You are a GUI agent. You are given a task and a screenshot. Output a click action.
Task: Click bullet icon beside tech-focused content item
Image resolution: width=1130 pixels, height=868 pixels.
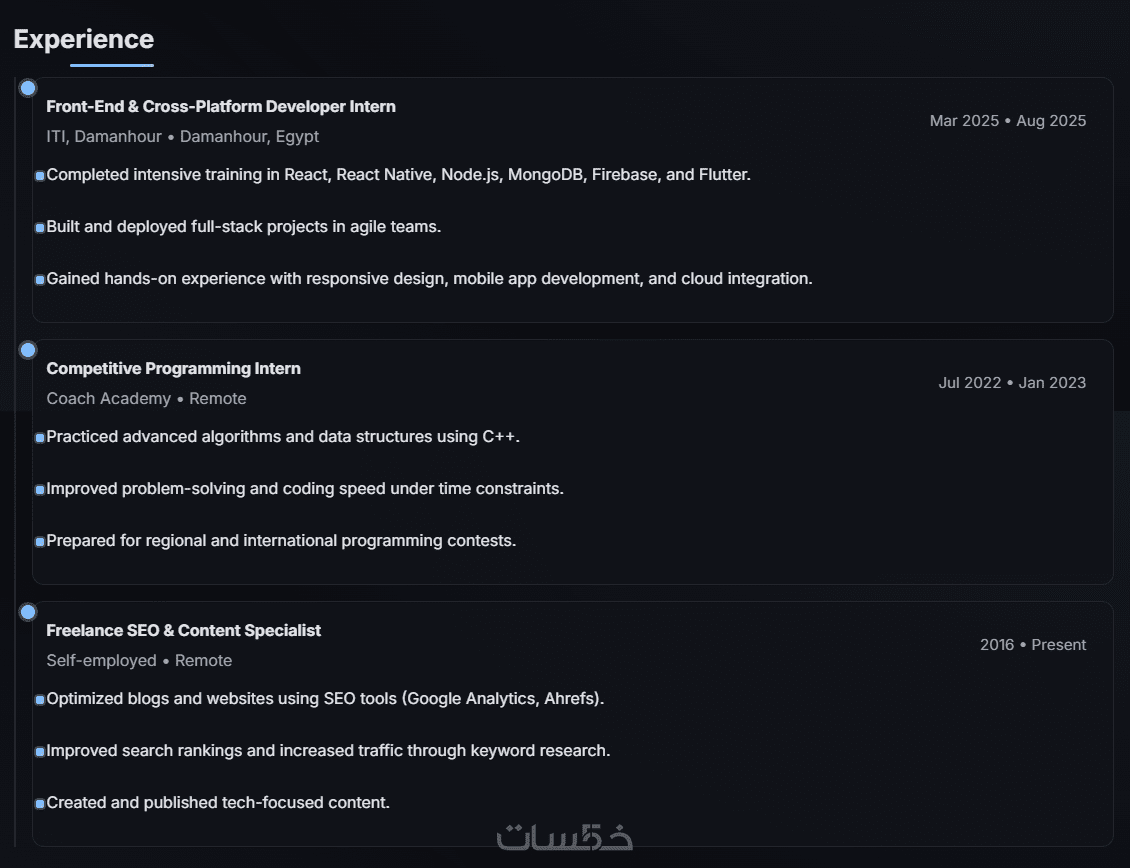coord(40,804)
